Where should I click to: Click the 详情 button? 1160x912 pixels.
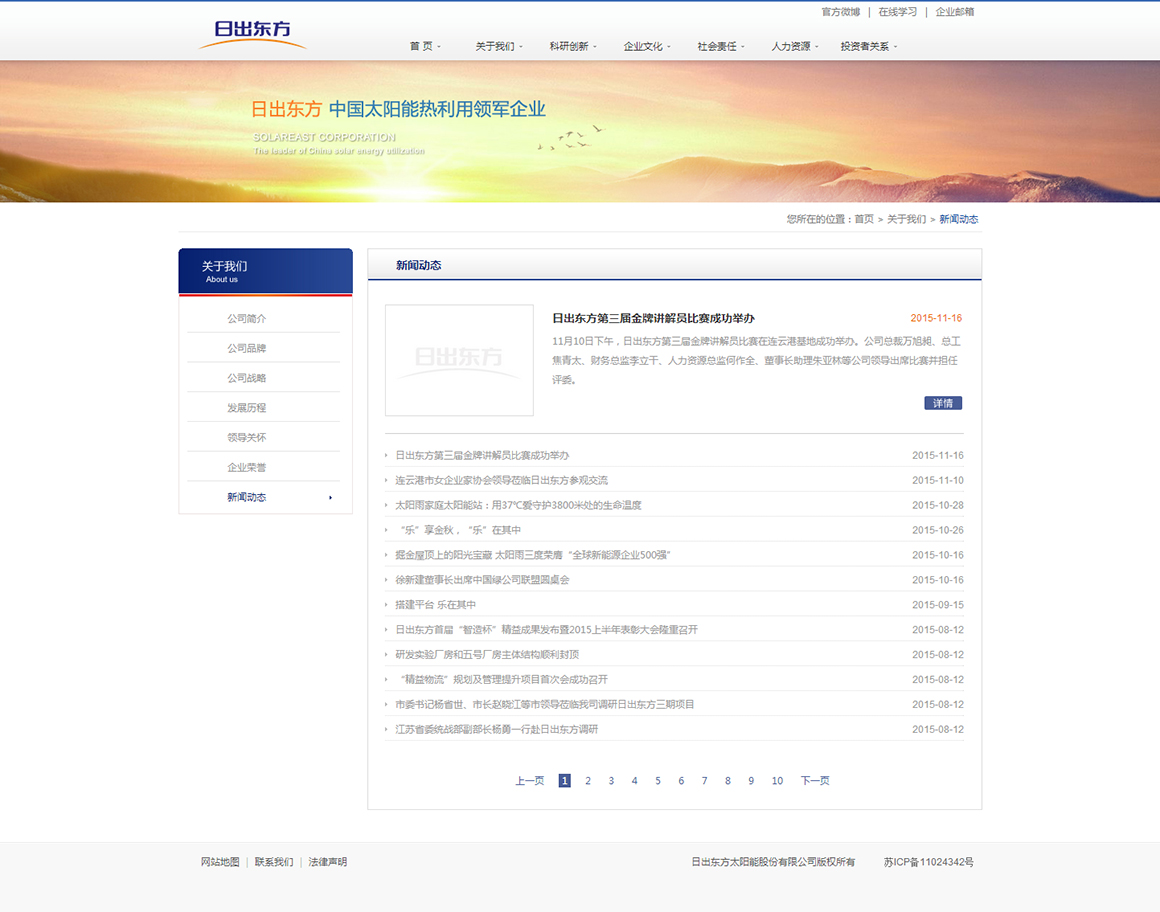(942, 403)
